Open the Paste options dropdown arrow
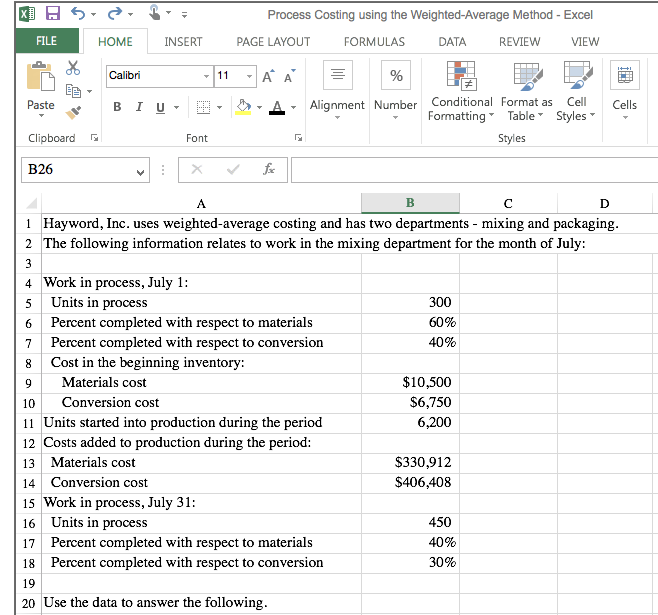Viewport: 658px width, 615px height. click(41, 116)
